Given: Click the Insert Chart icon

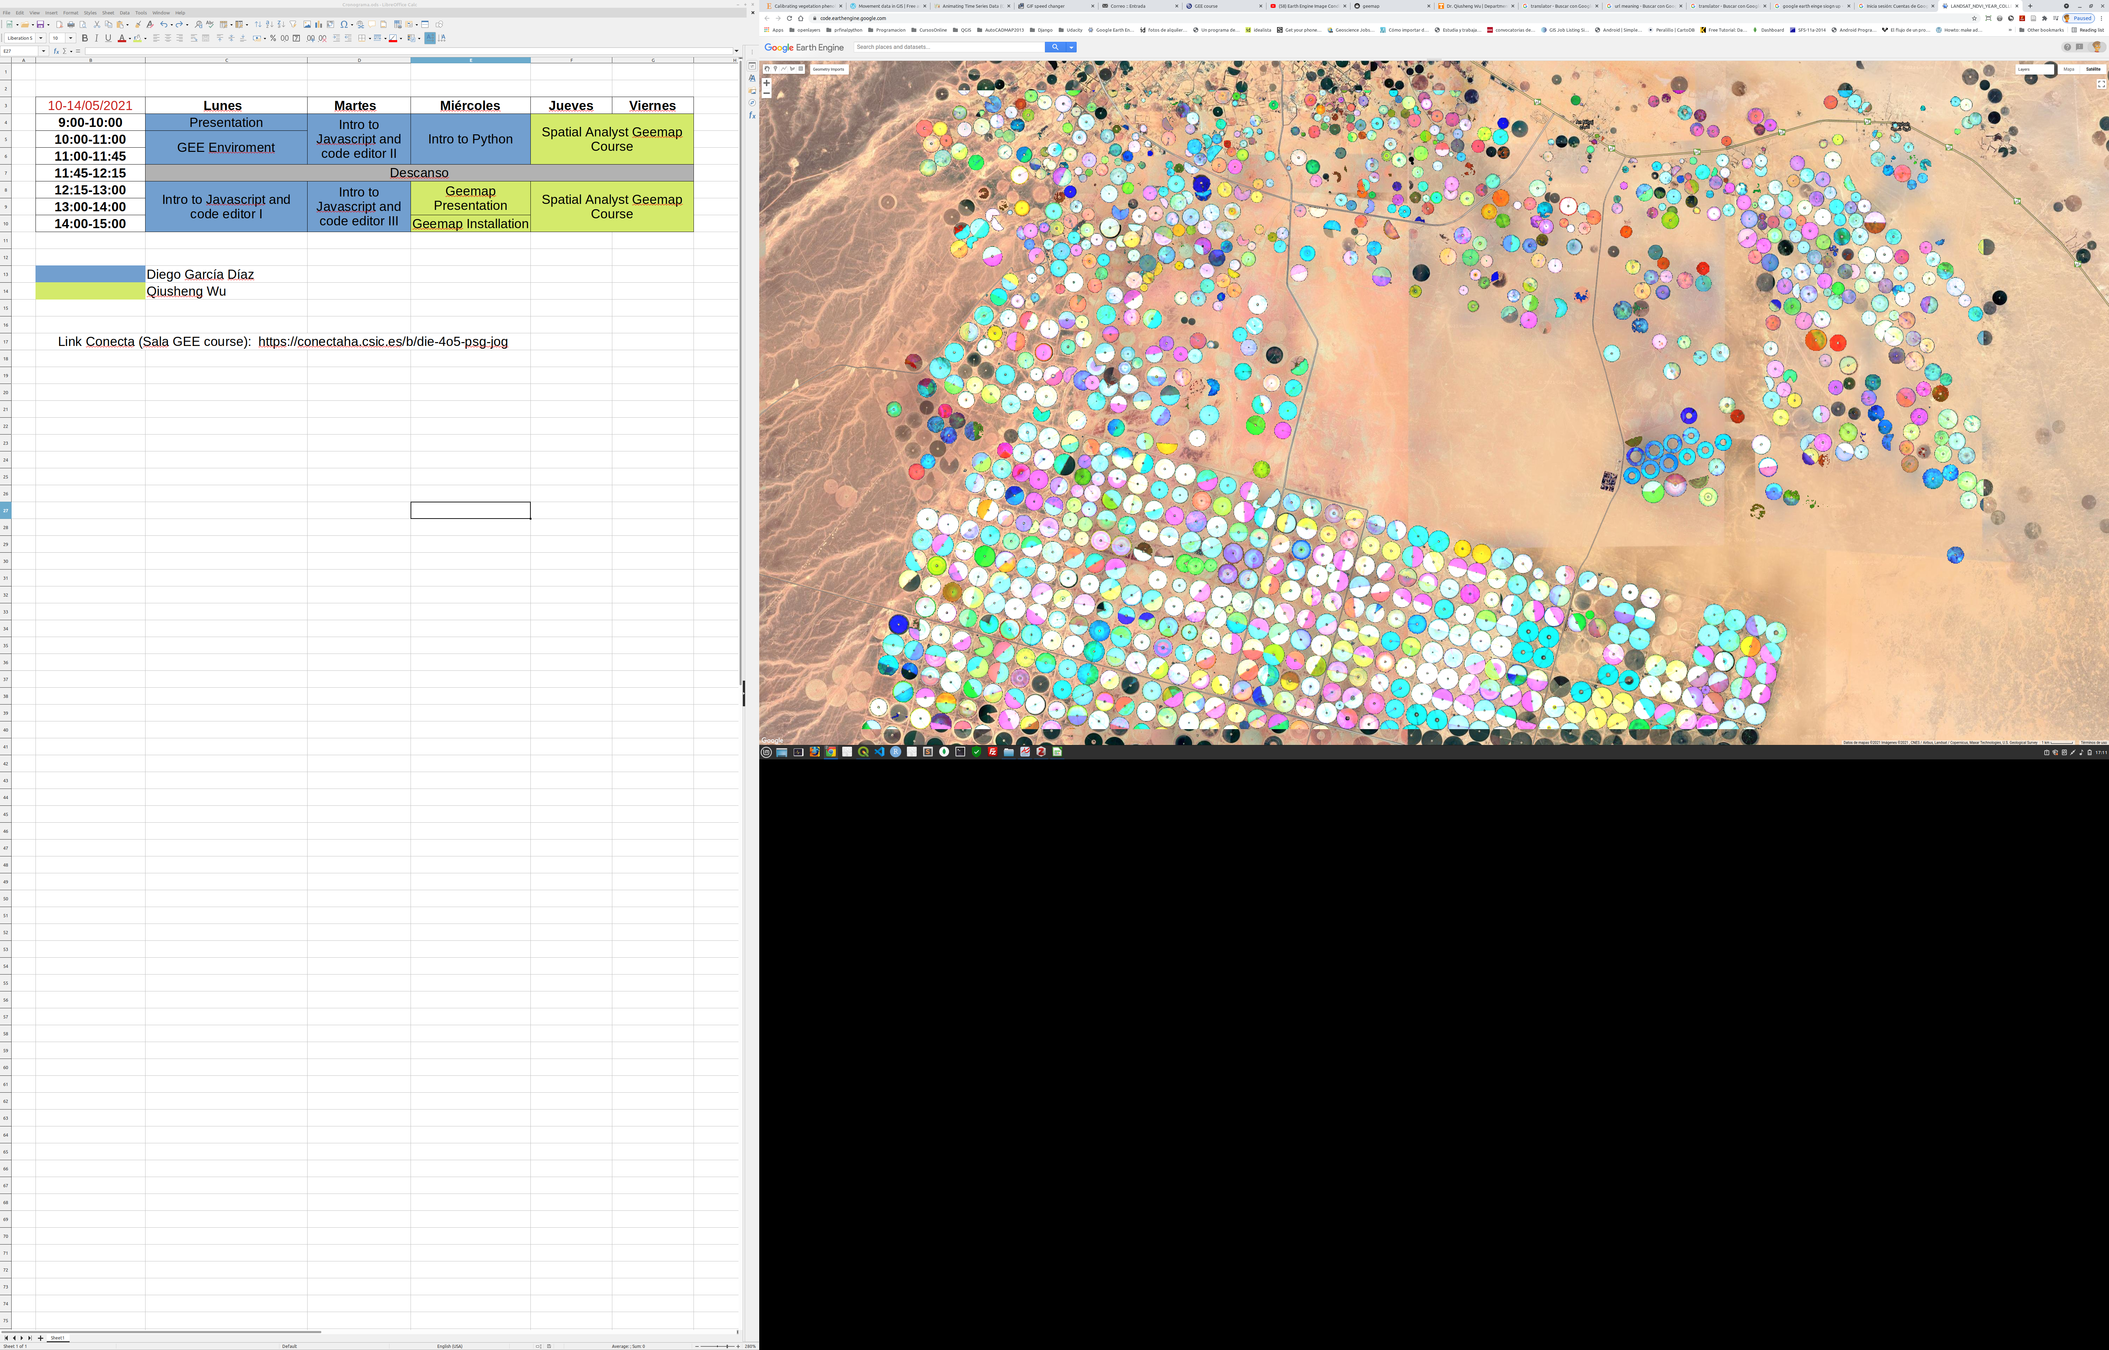Looking at the screenshot, I should click(318, 24).
